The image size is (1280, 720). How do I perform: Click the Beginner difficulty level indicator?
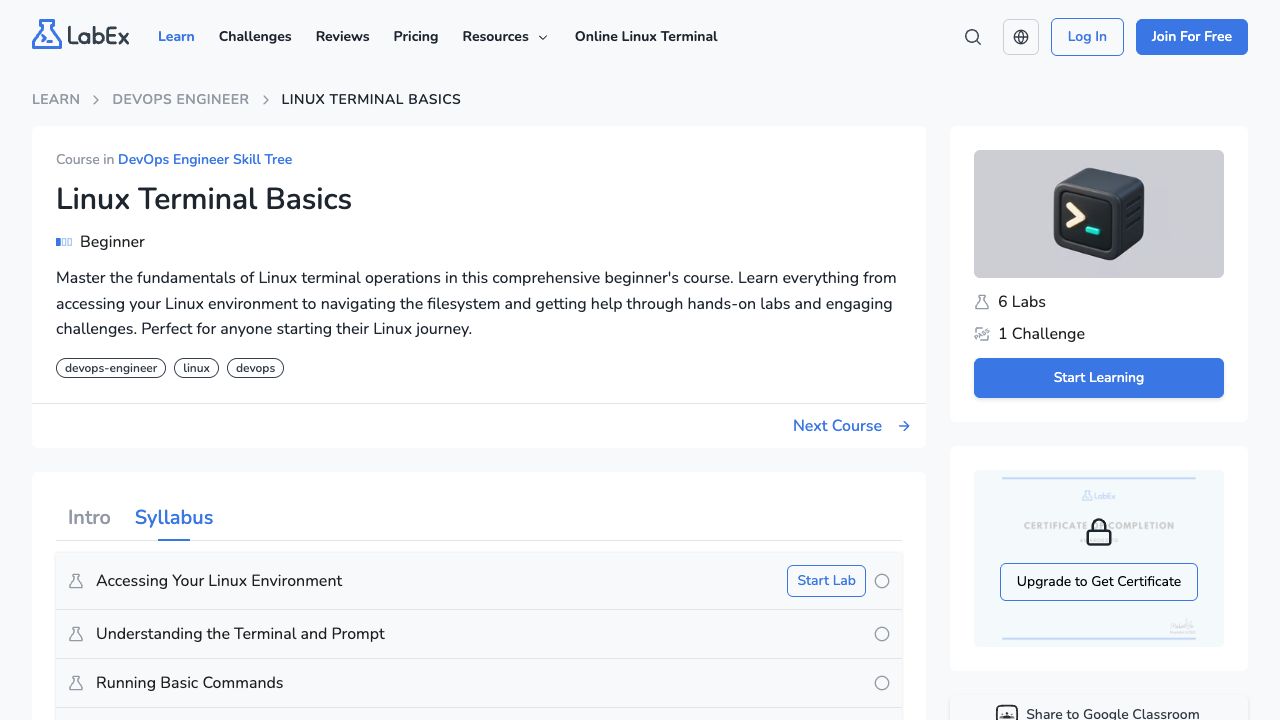[x=64, y=242]
